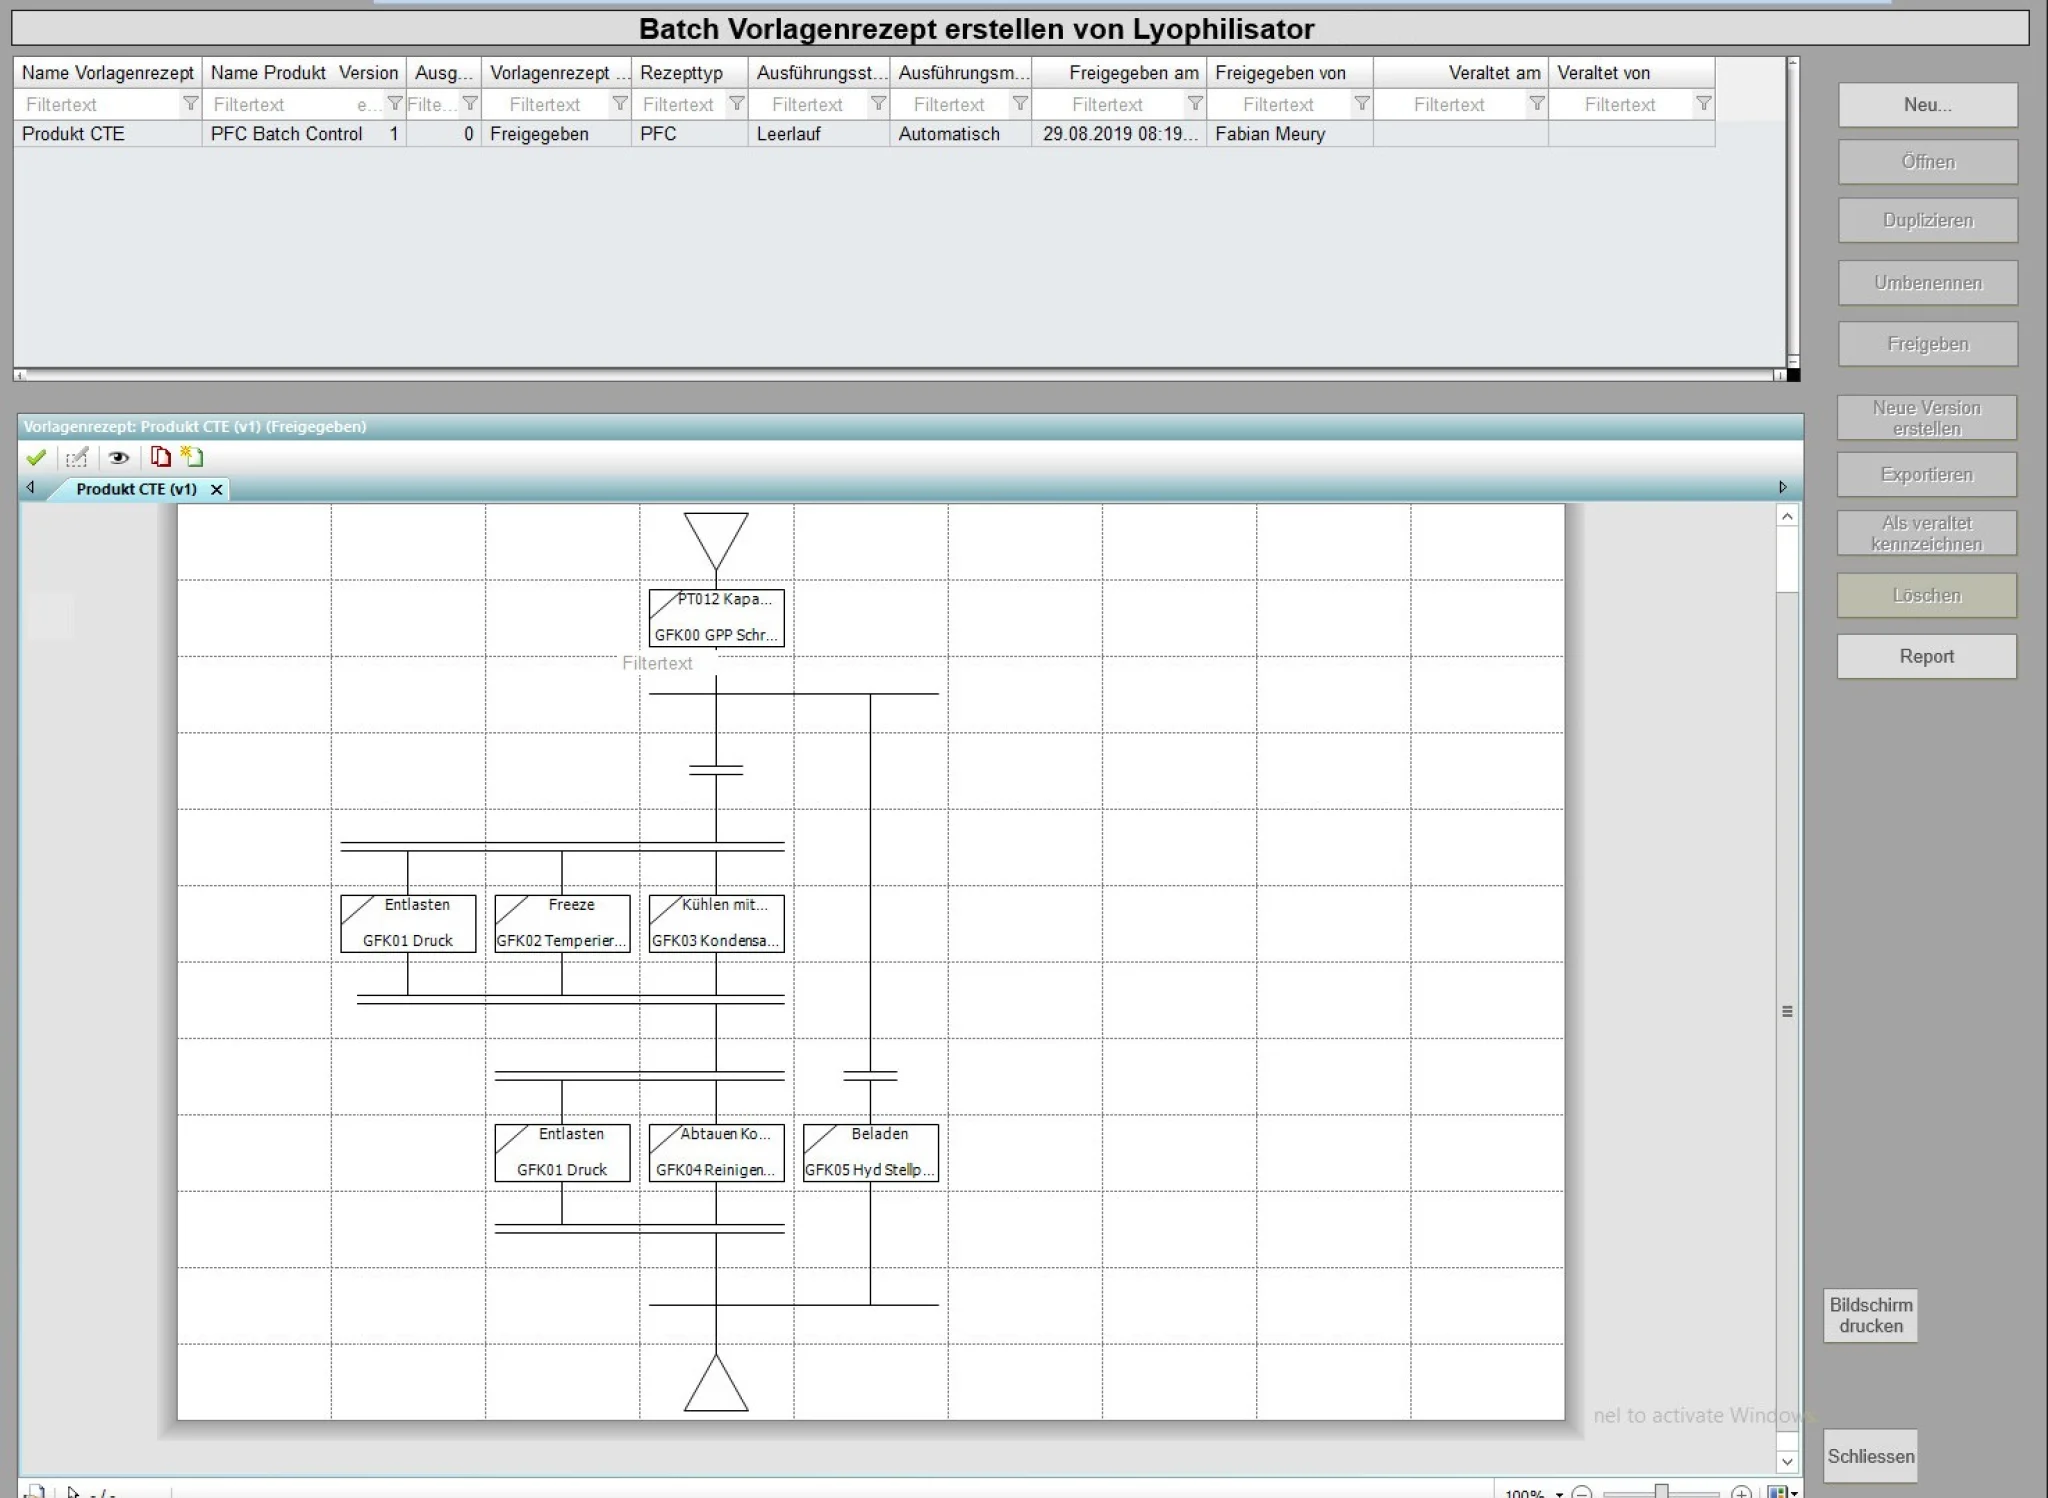Click Neue Version erstellen button

pyautogui.click(x=1926, y=418)
